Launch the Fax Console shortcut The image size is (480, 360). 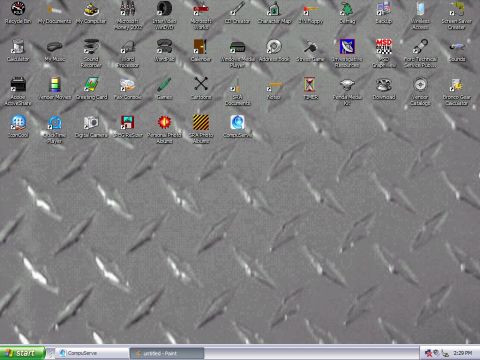click(128, 85)
